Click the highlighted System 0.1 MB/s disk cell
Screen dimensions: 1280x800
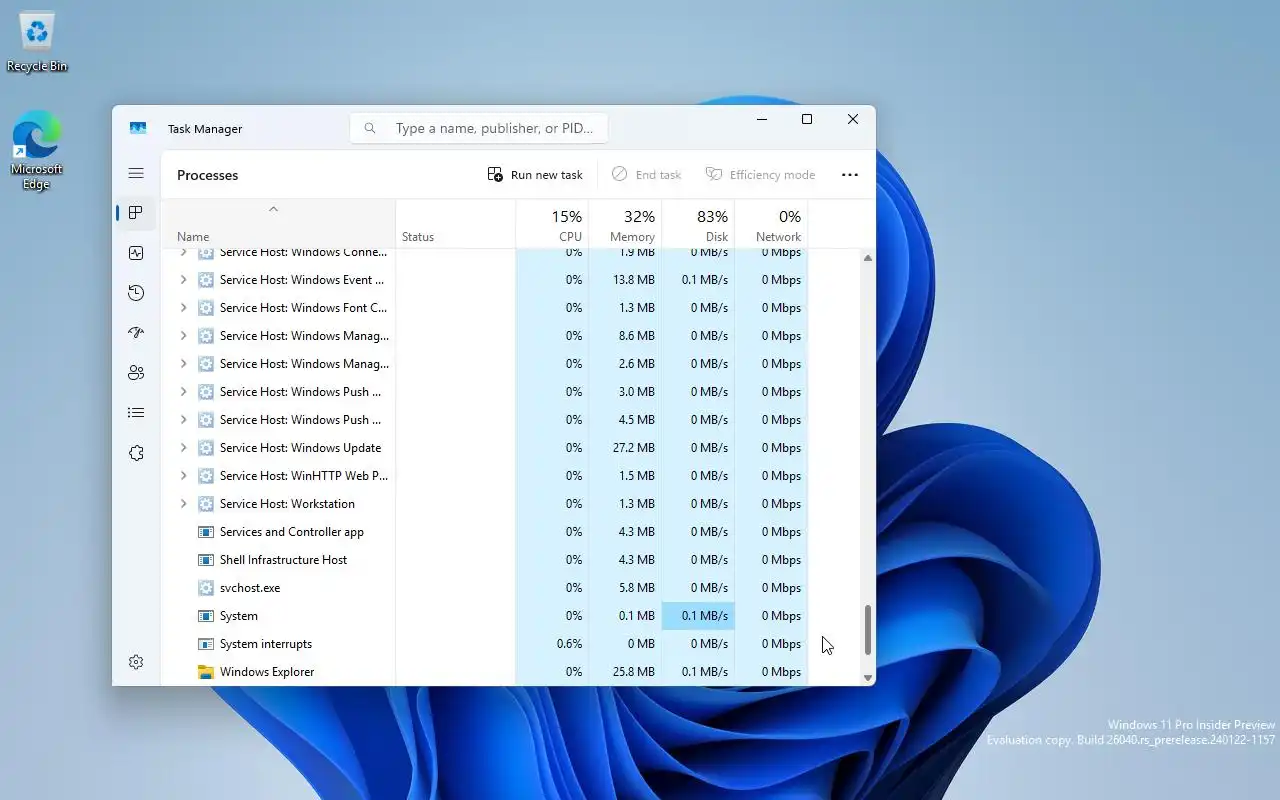click(698, 616)
